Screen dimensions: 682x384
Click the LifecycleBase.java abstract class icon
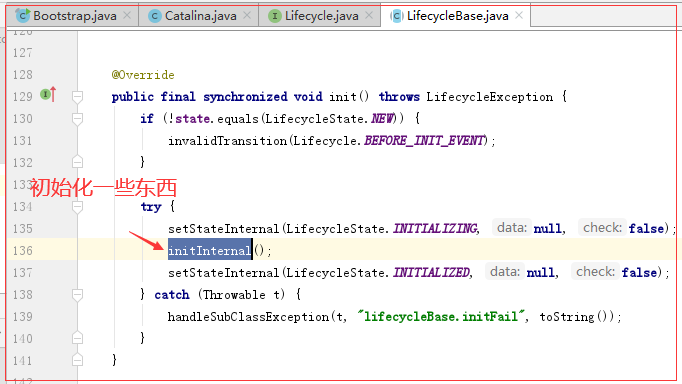tap(396, 16)
